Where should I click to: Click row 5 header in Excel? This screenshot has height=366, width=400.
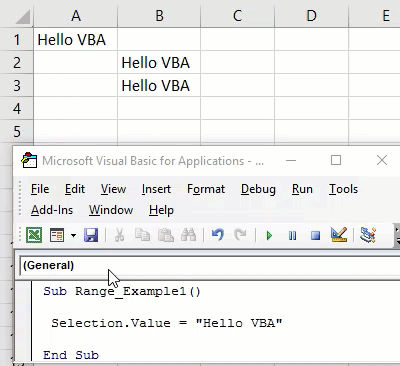pyautogui.click(x=17, y=131)
